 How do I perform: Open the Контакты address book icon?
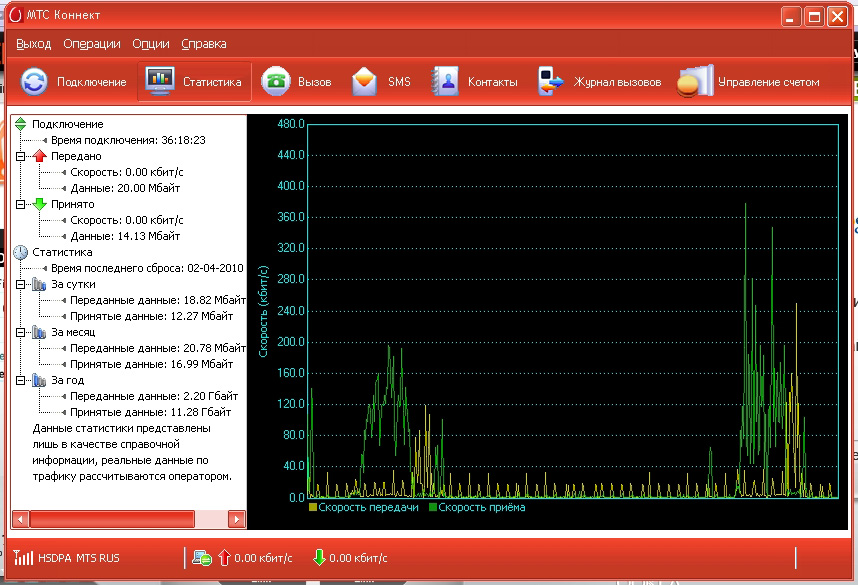(x=445, y=82)
